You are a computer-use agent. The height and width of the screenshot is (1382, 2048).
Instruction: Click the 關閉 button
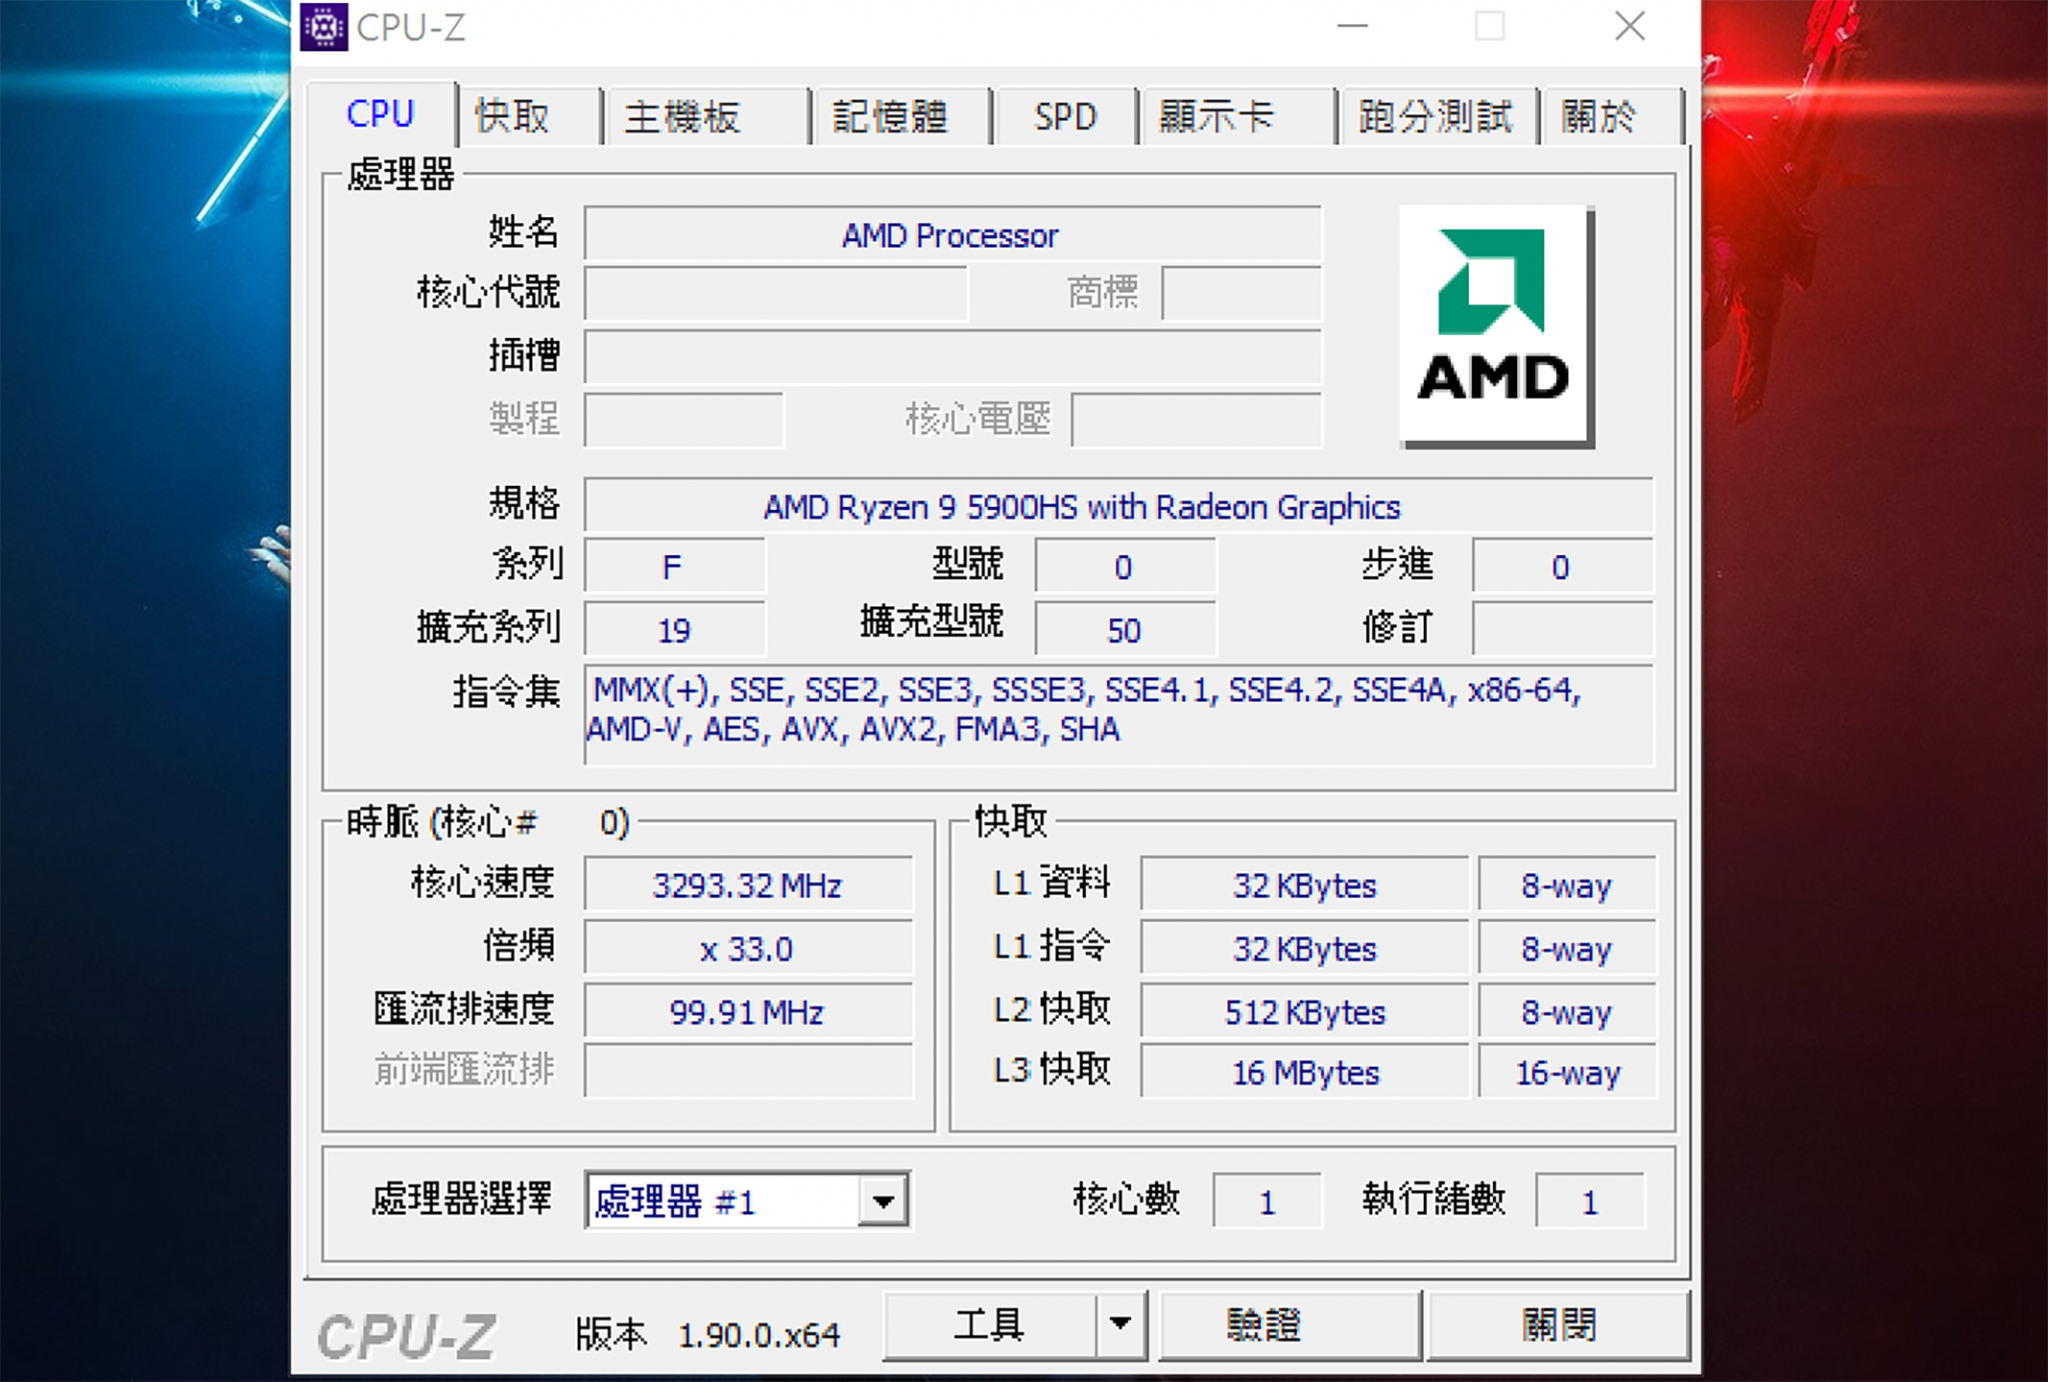1558,1325
